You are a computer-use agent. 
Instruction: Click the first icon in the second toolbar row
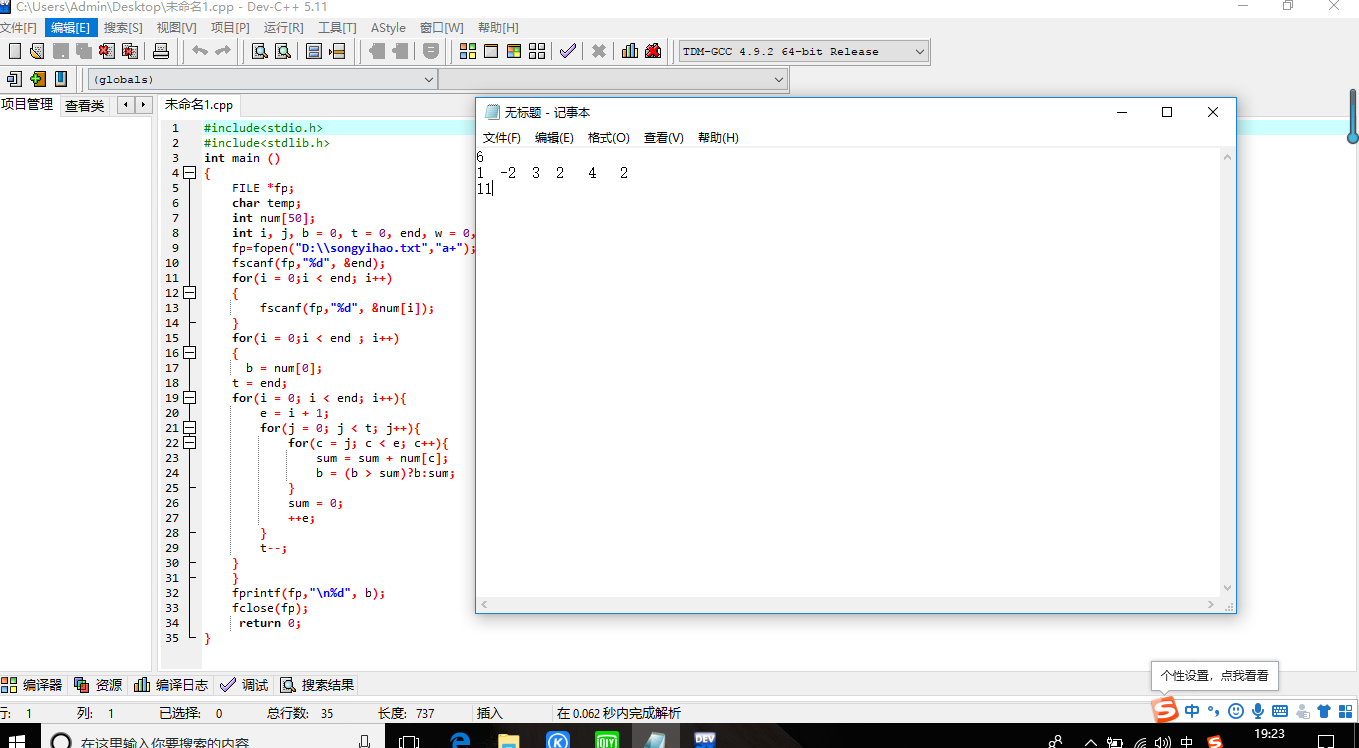(x=15, y=79)
